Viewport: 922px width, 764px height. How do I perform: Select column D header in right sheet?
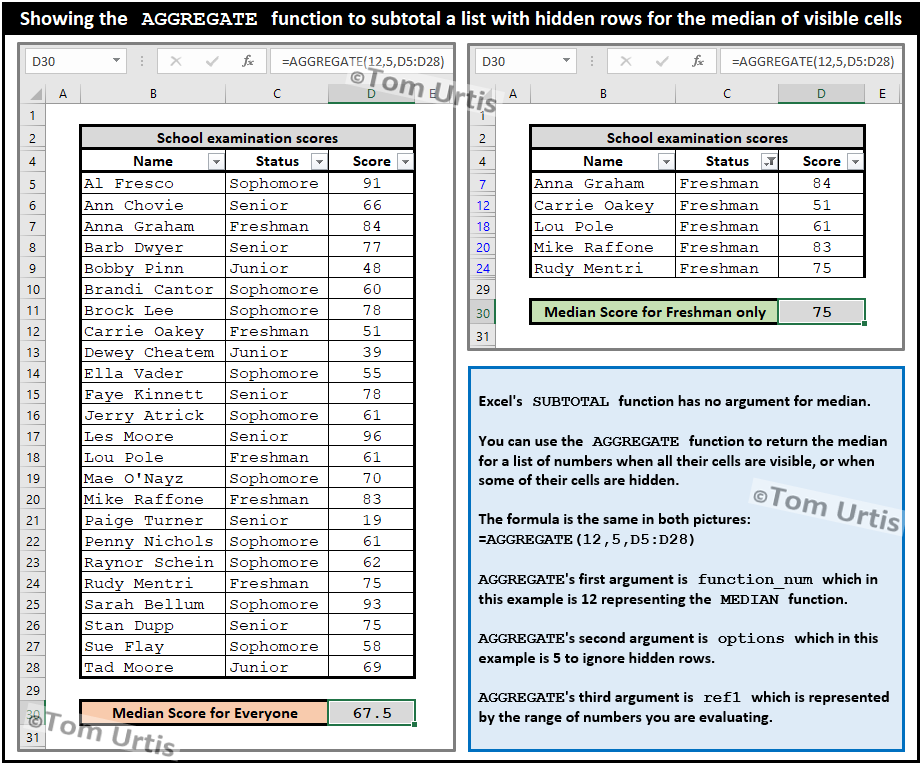click(x=821, y=94)
